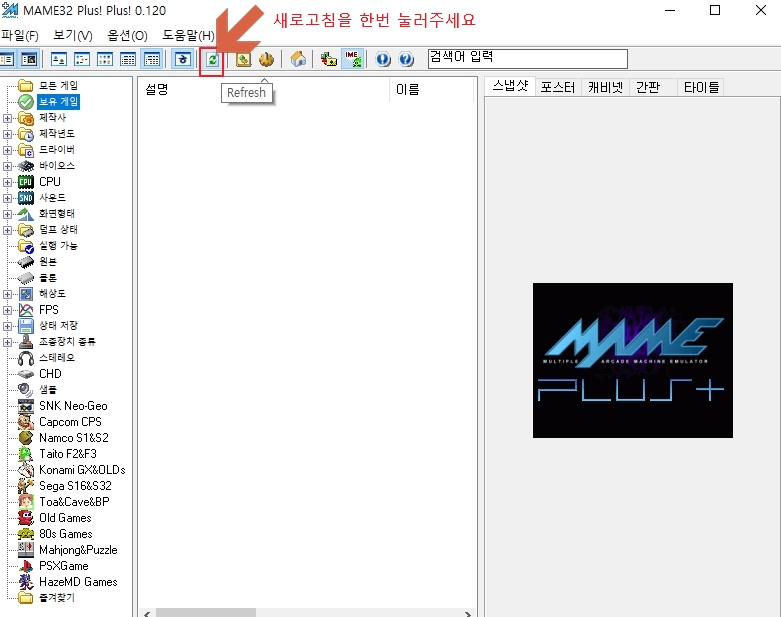
Task: Open the Sega S16&S32 folder icon
Action: pos(26,486)
